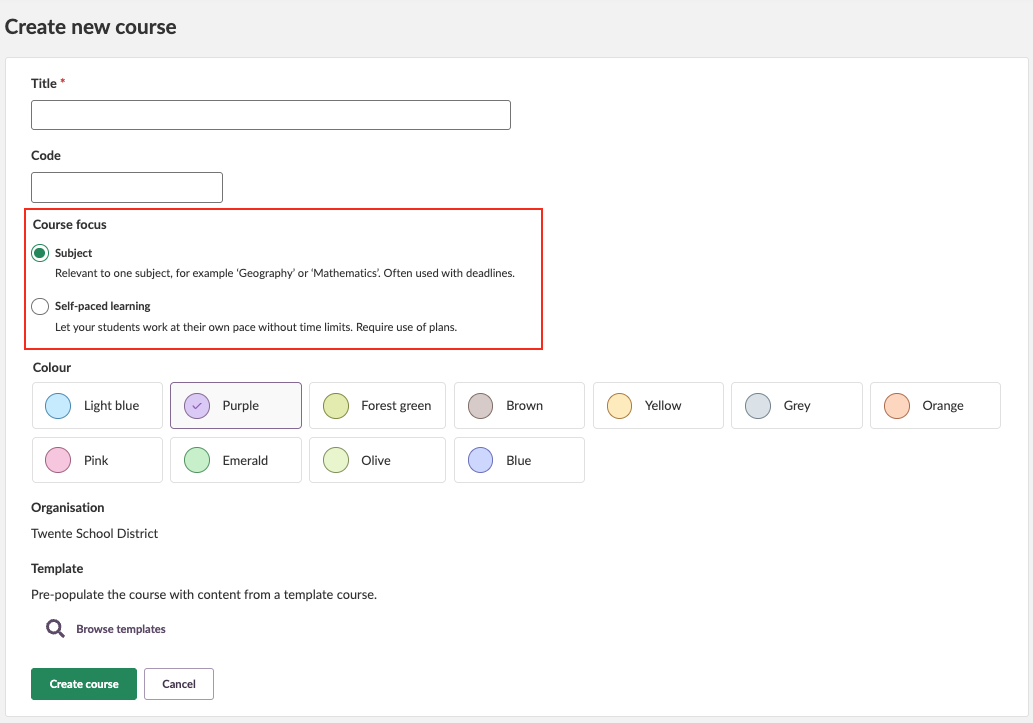Select the Olive colour option
1033x723 pixels.
point(375,461)
